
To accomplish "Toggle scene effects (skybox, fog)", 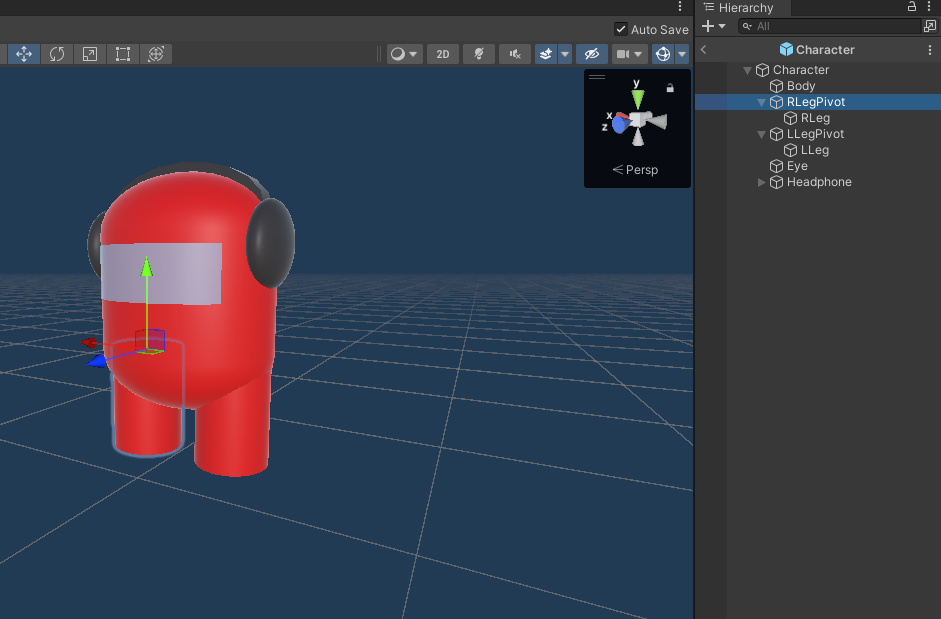I will [546, 54].
